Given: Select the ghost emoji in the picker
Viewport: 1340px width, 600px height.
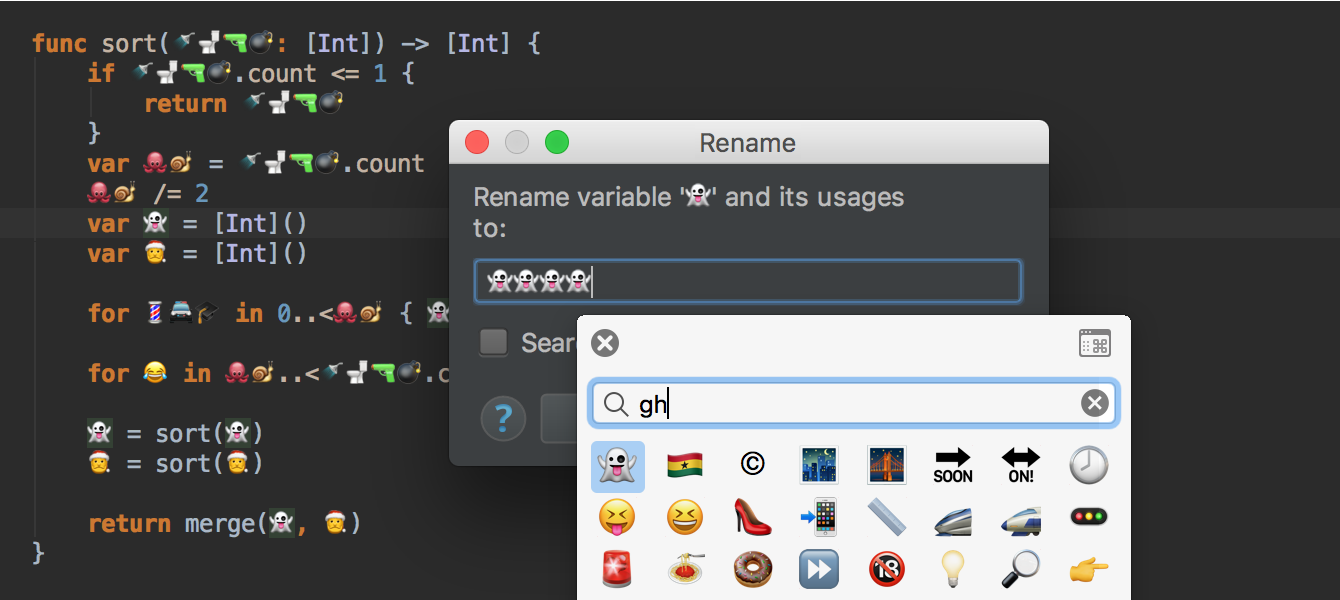Looking at the screenshot, I should pyautogui.click(x=617, y=465).
